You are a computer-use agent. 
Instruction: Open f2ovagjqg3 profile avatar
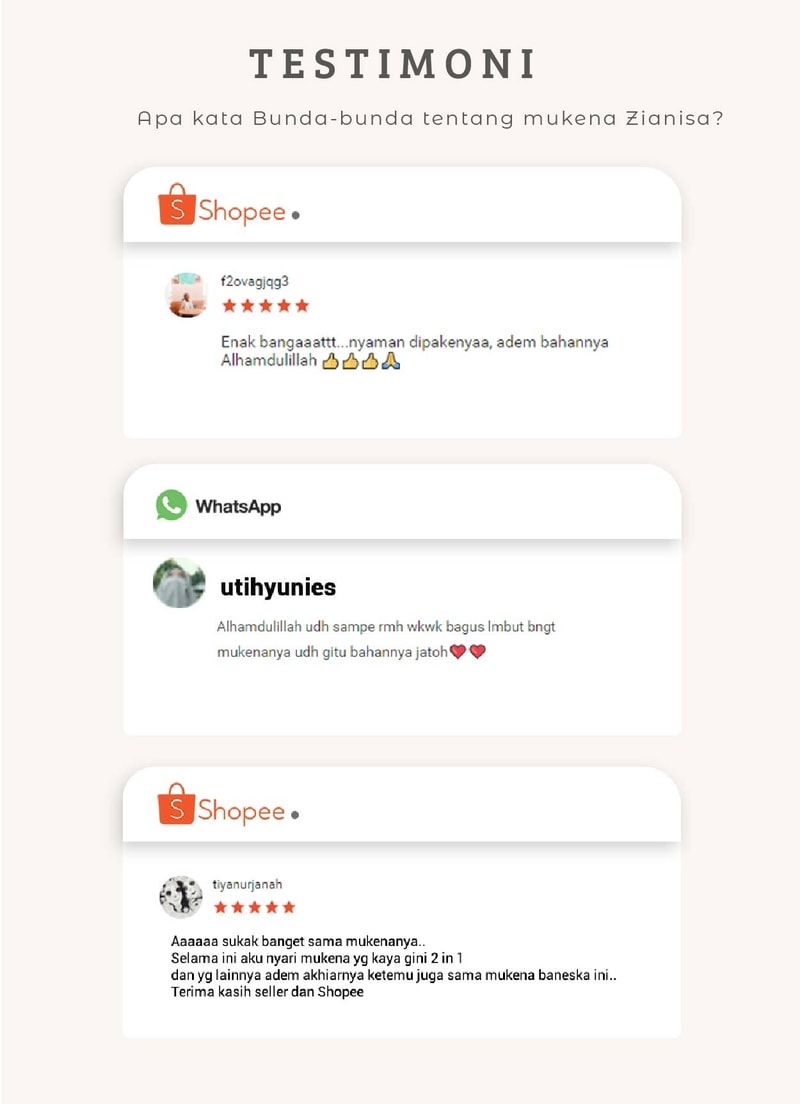tap(186, 295)
